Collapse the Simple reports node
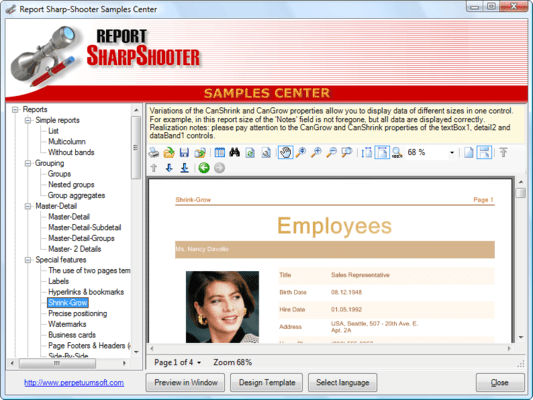 (x=28, y=120)
